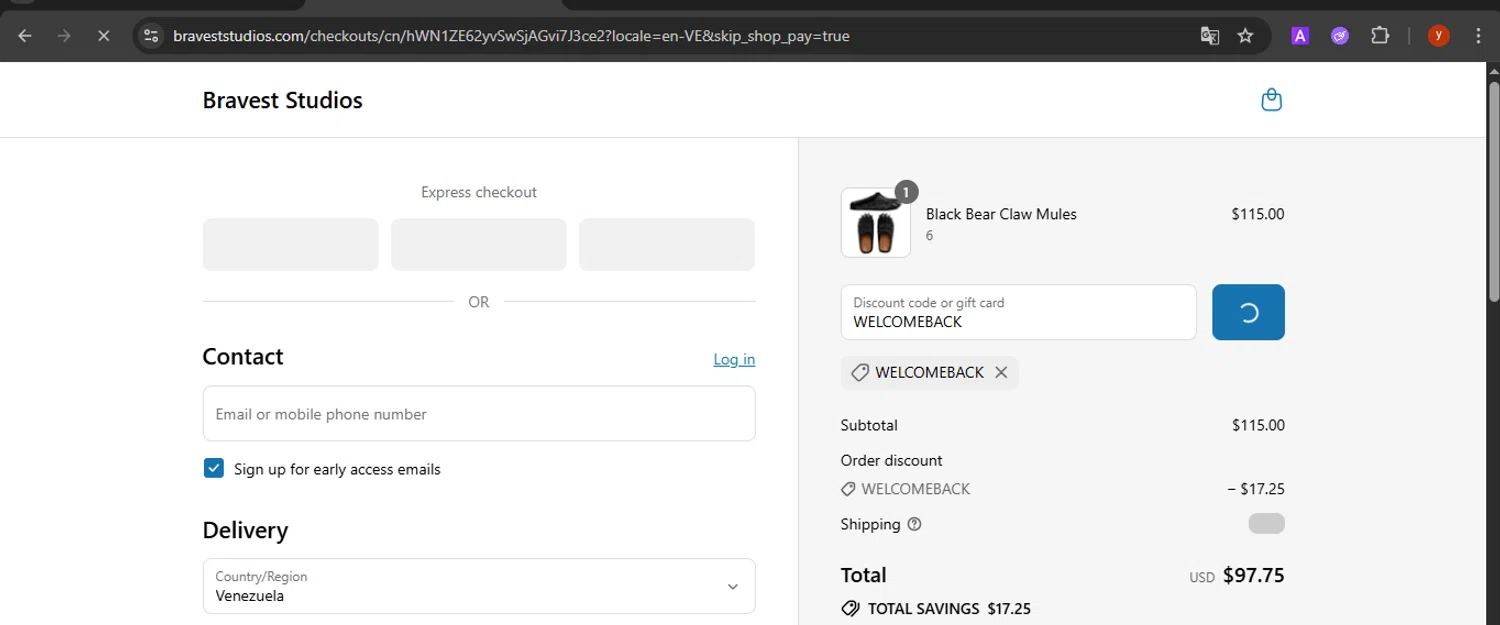Click the Shipping help question mark icon
Image resolution: width=1500 pixels, height=625 pixels.
(914, 524)
